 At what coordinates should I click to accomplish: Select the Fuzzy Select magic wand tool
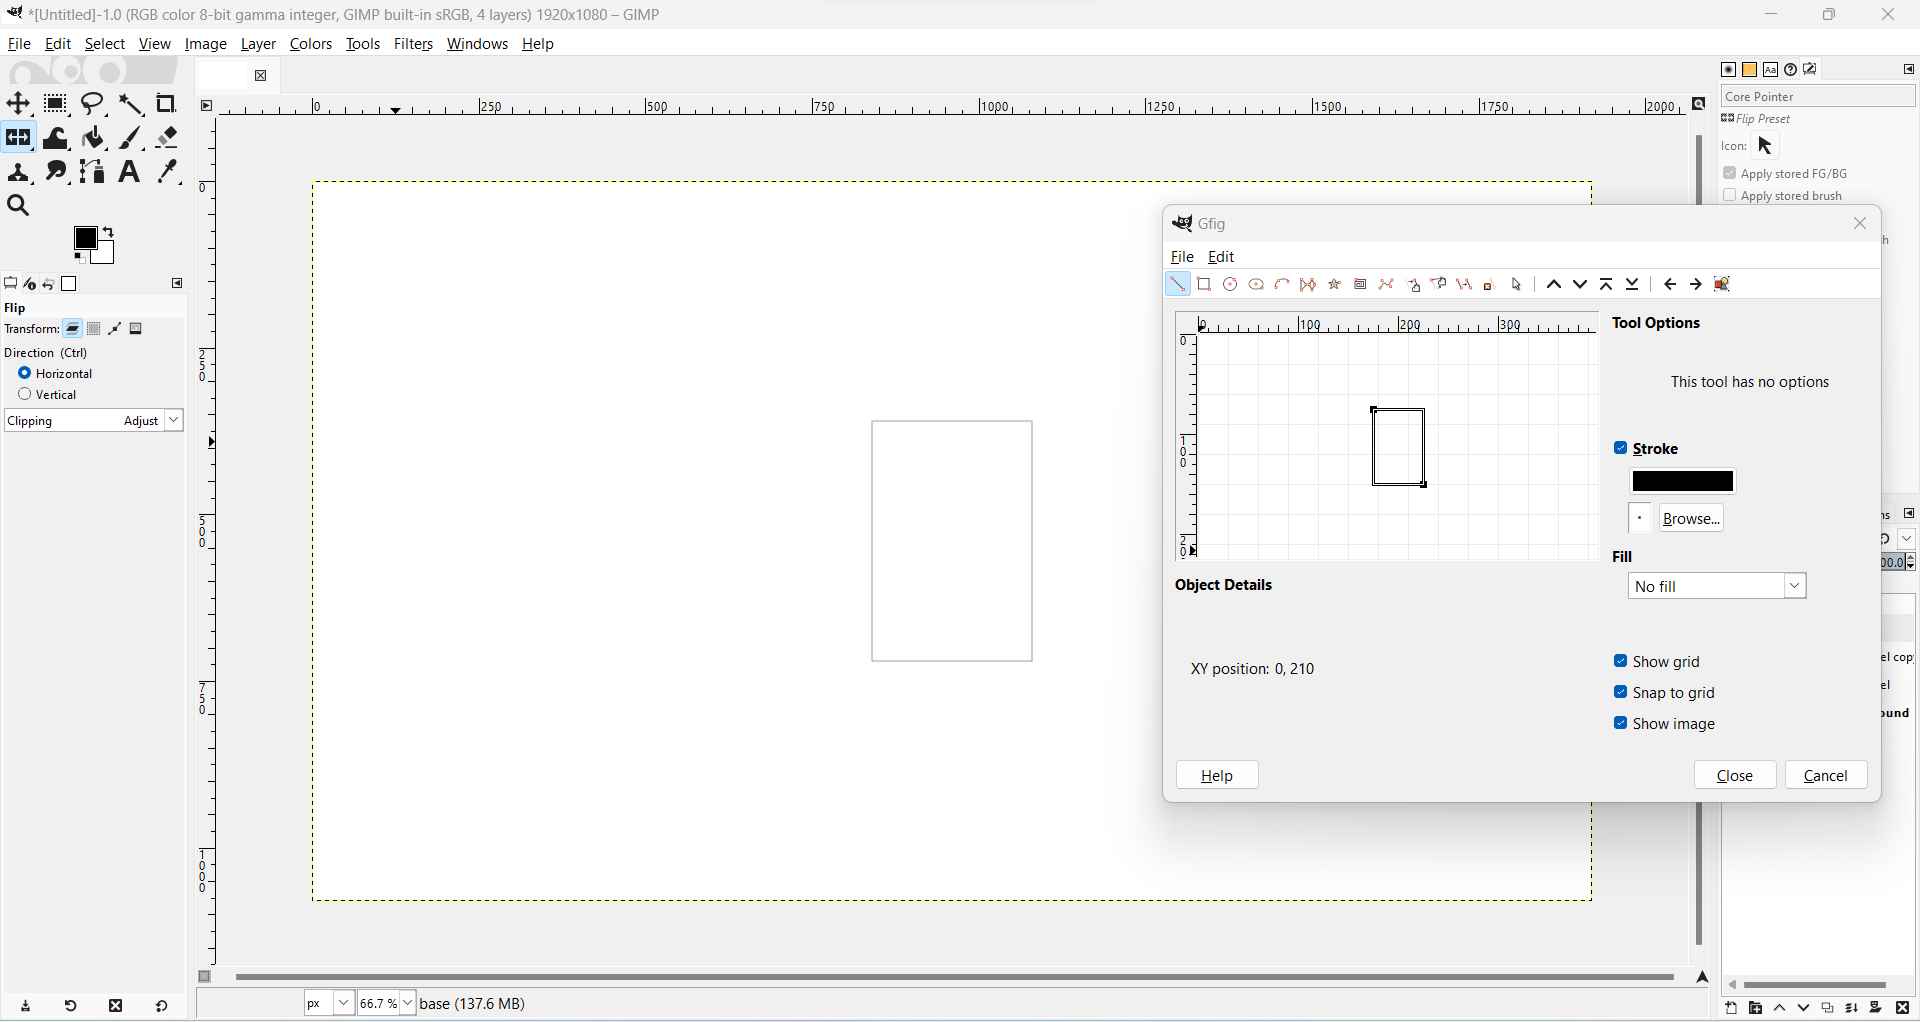(x=131, y=104)
